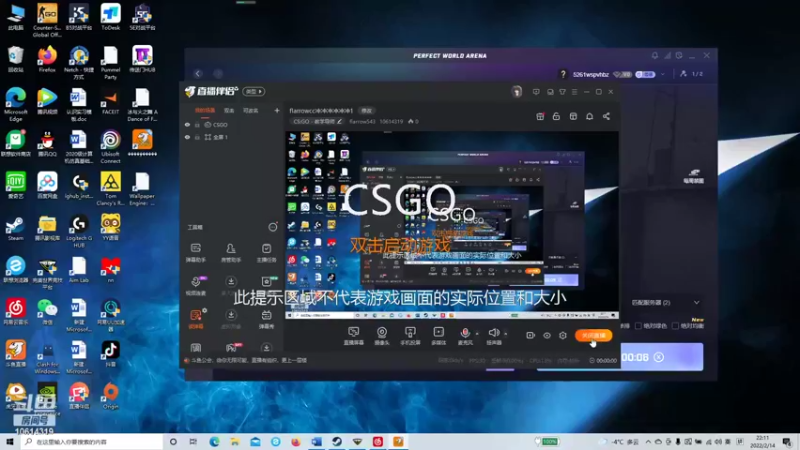800x450 pixels.
Task: Open ToDesk desktop shortcut
Action: (111, 17)
